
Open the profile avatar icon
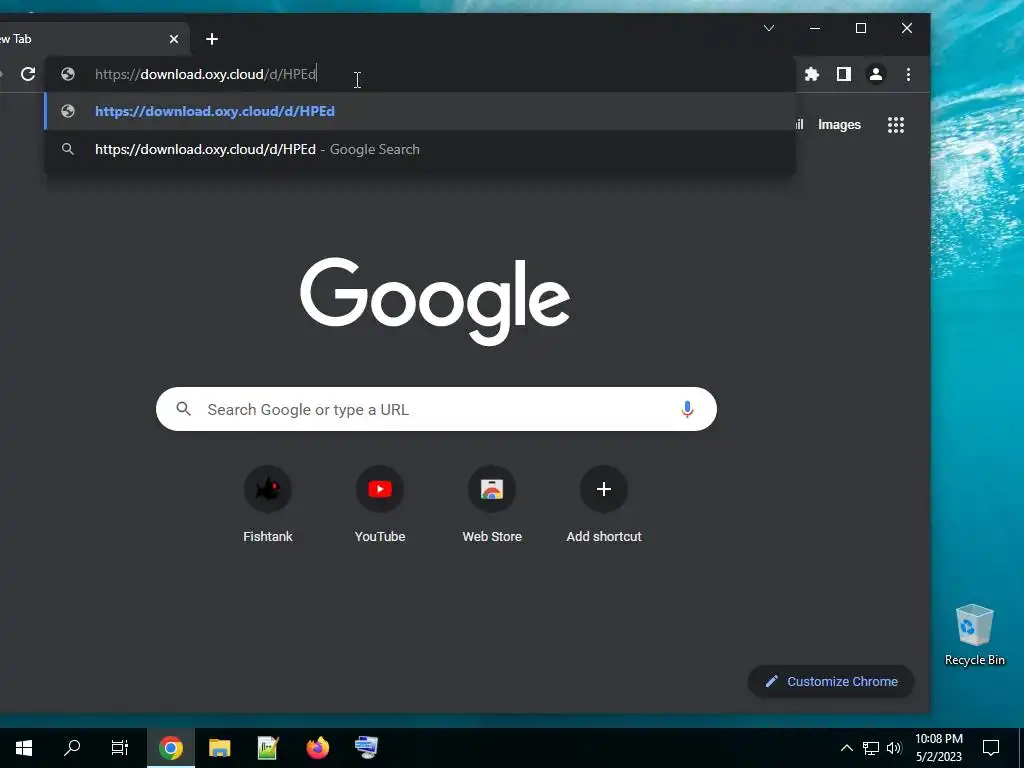click(876, 74)
